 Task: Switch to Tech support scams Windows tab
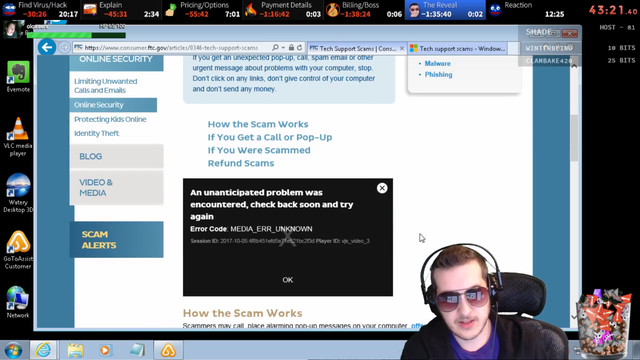coord(458,48)
